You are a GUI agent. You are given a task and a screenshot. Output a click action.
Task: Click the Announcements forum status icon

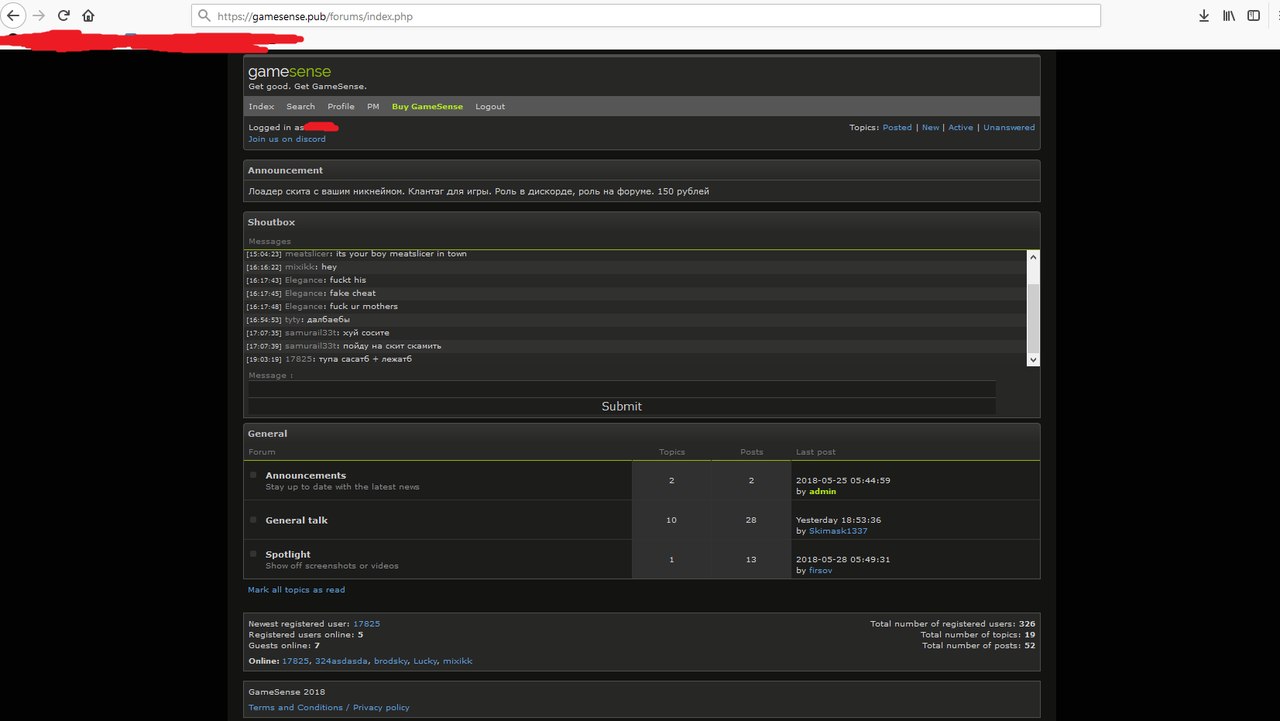coord(253,475)
